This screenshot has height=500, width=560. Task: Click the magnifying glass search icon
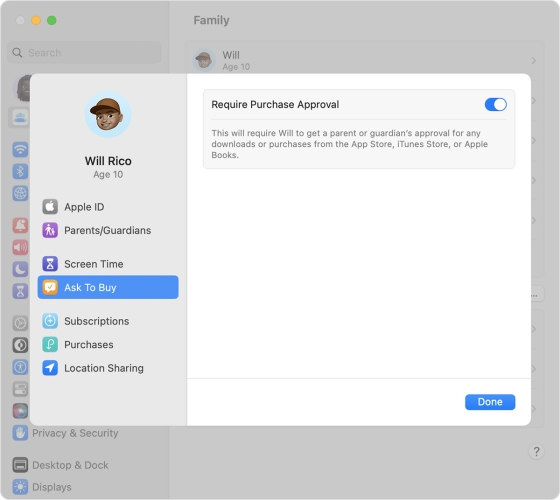(x=17, y=53)
